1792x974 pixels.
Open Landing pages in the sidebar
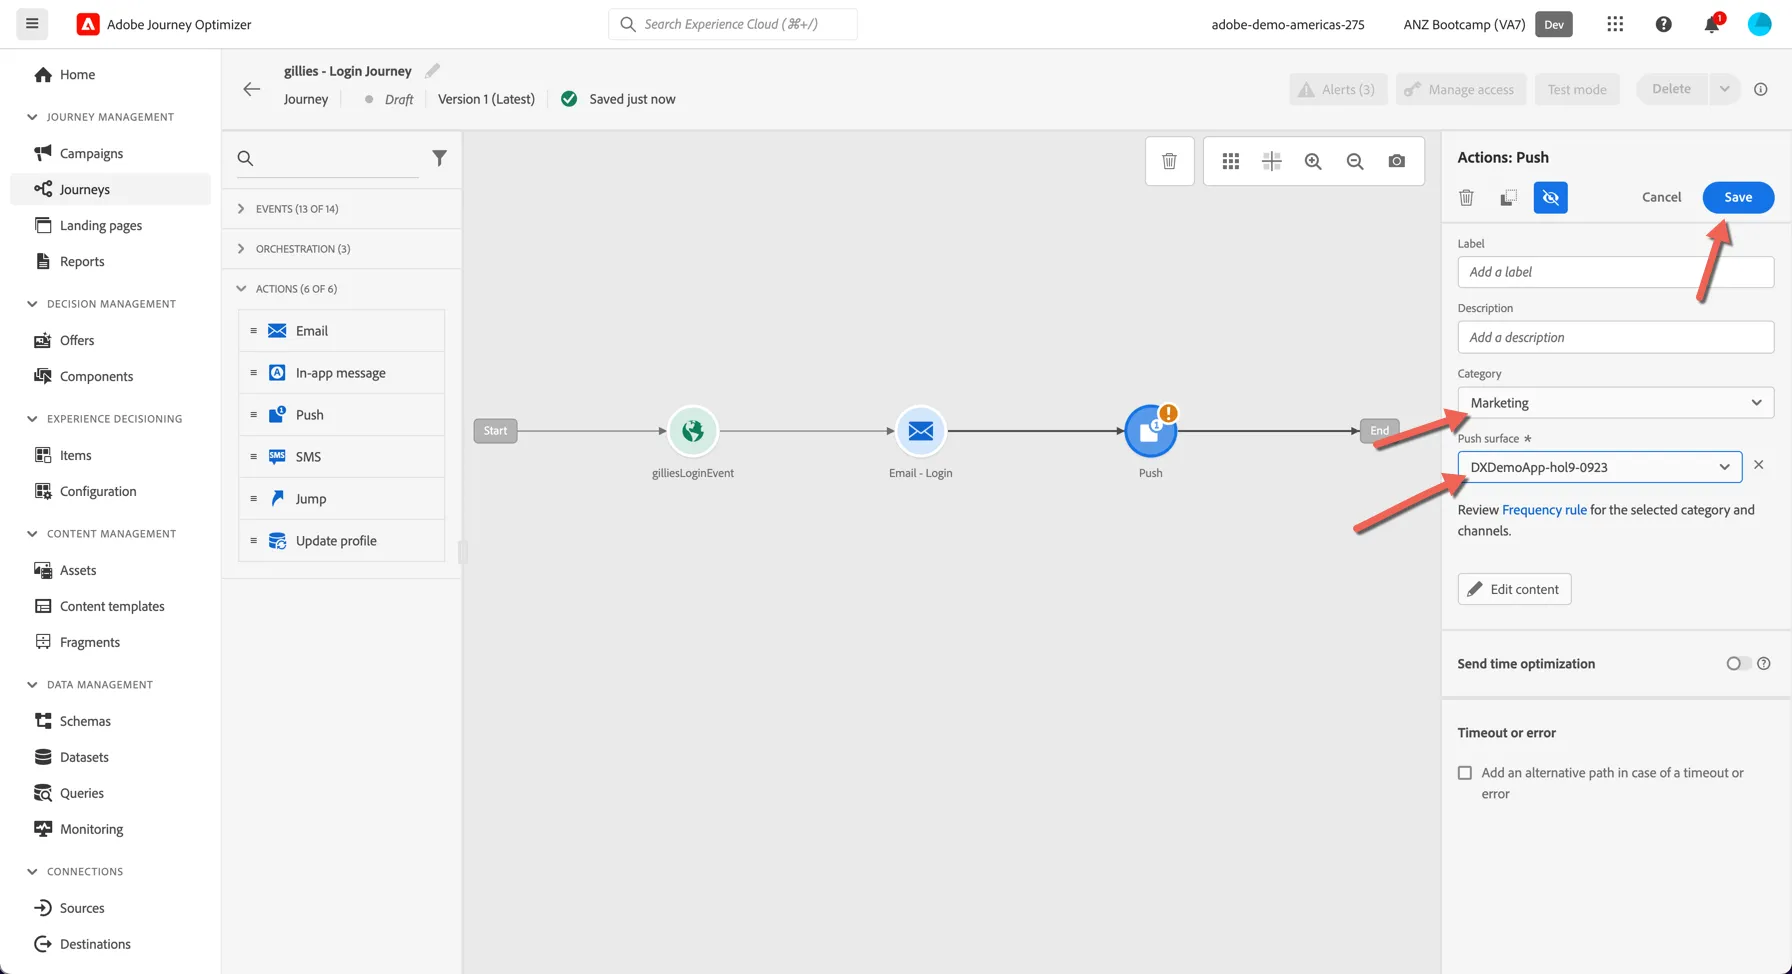coord(100,225)
